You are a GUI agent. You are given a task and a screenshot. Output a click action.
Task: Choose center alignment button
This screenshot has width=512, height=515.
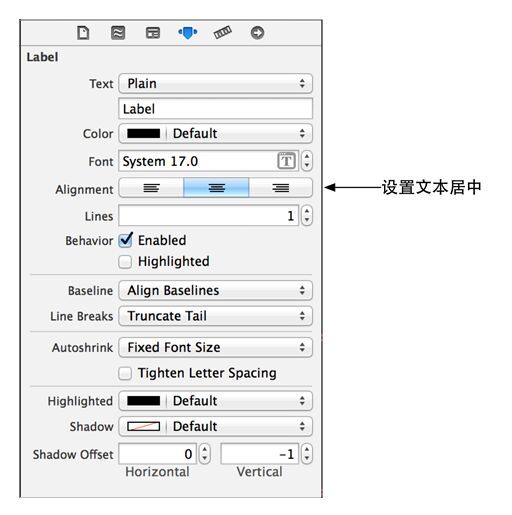pyautogui.click(x=216, y=188)
